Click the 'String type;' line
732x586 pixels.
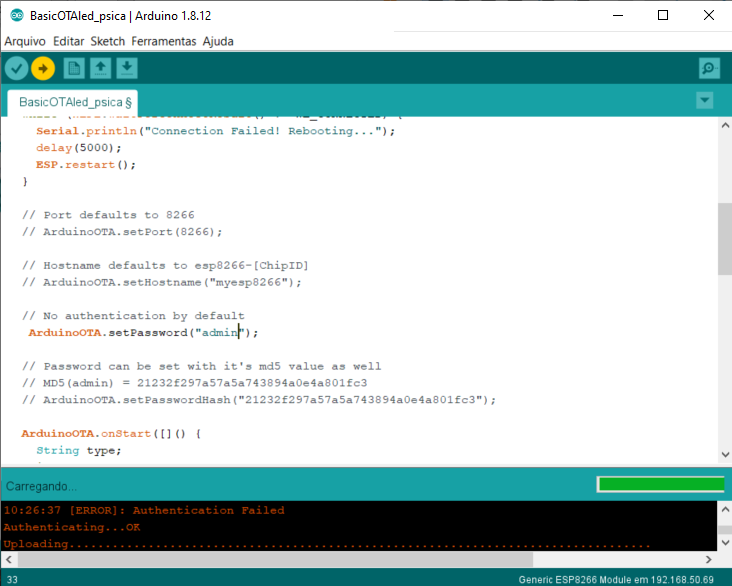78,450
